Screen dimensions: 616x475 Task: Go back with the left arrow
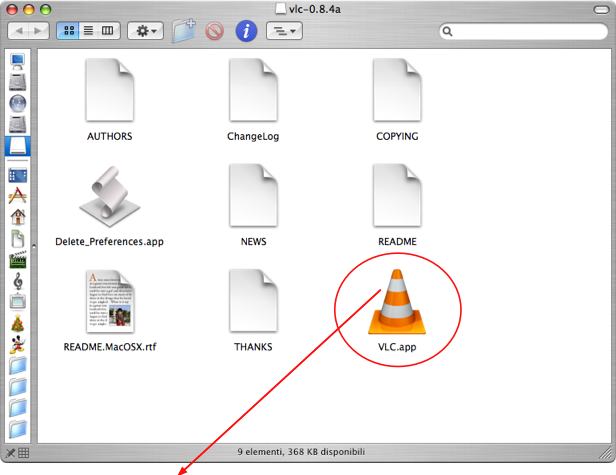(18, 31)
